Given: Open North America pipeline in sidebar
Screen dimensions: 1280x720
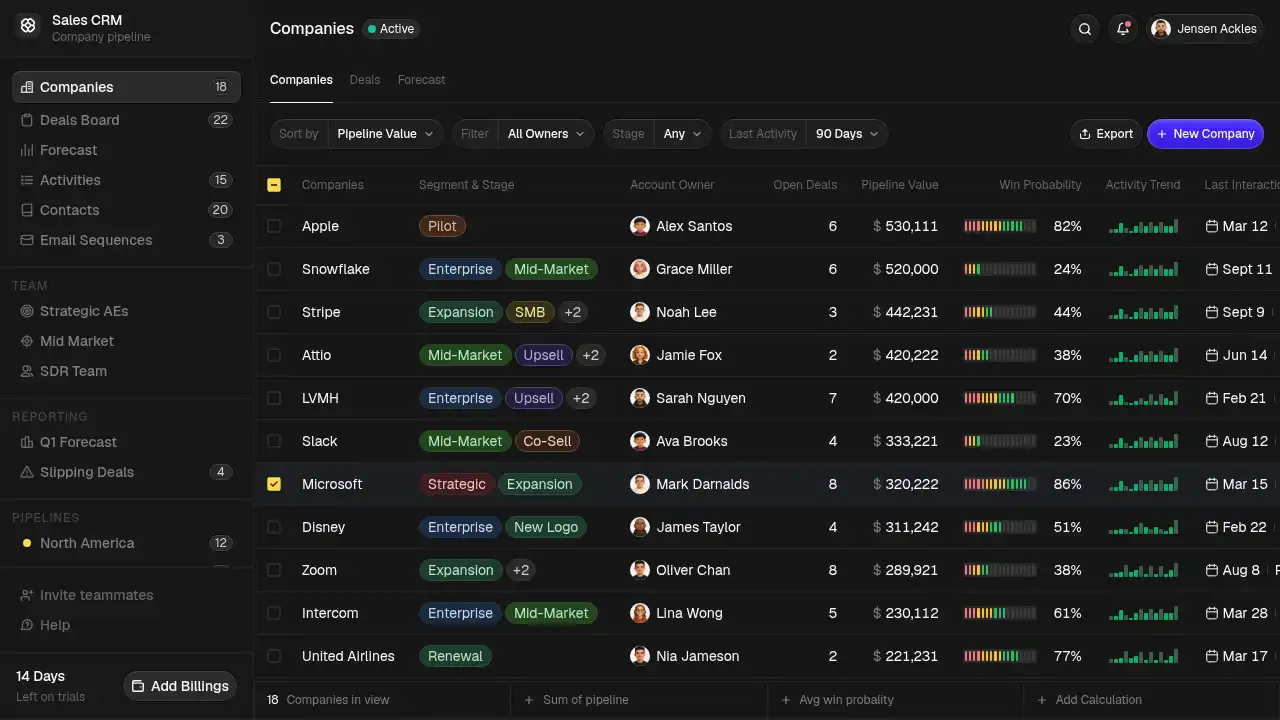Looking at the screenshot, I should coord(126,543).
